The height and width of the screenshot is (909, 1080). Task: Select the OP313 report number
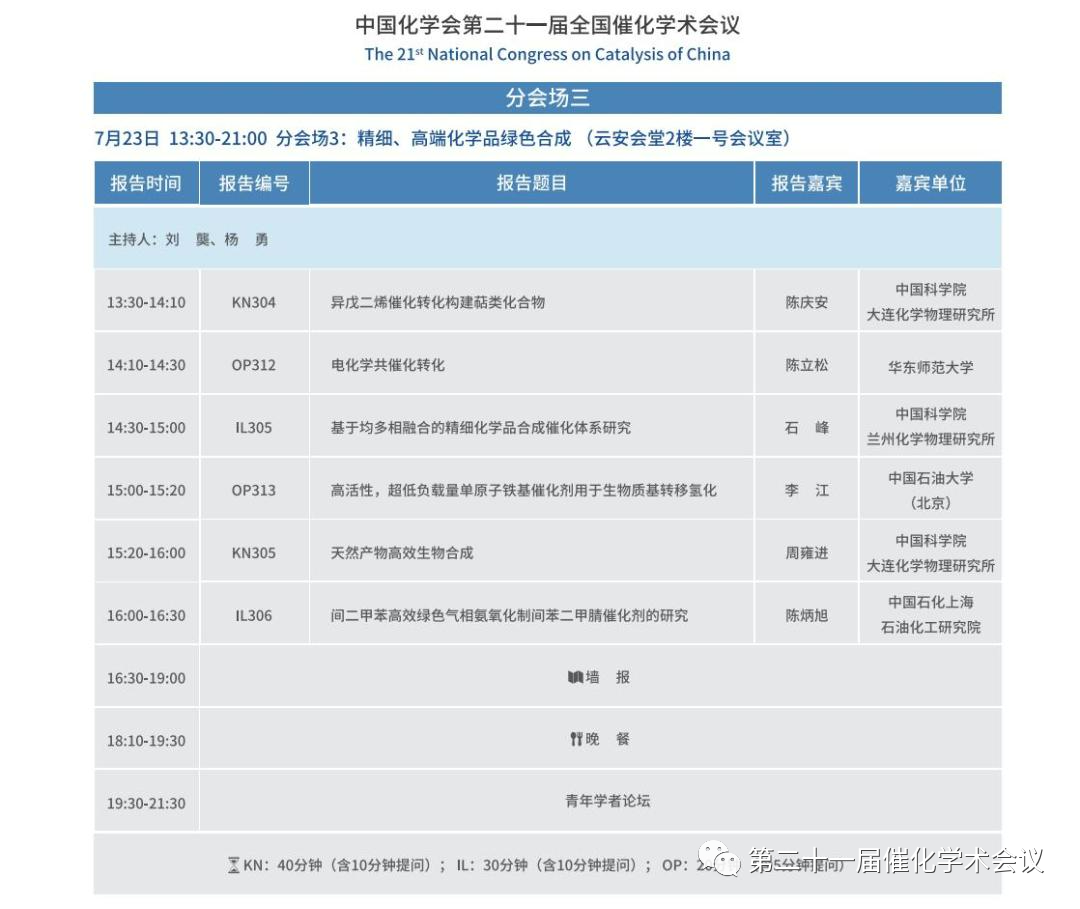(253, 490)
